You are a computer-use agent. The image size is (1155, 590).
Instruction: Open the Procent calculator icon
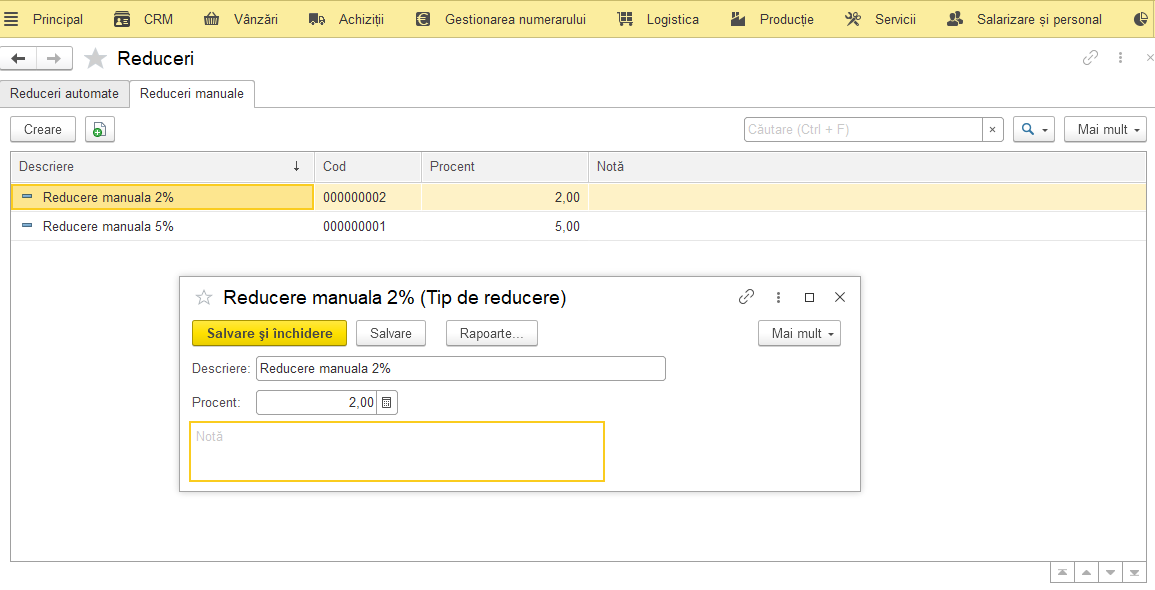click(387, 403)
